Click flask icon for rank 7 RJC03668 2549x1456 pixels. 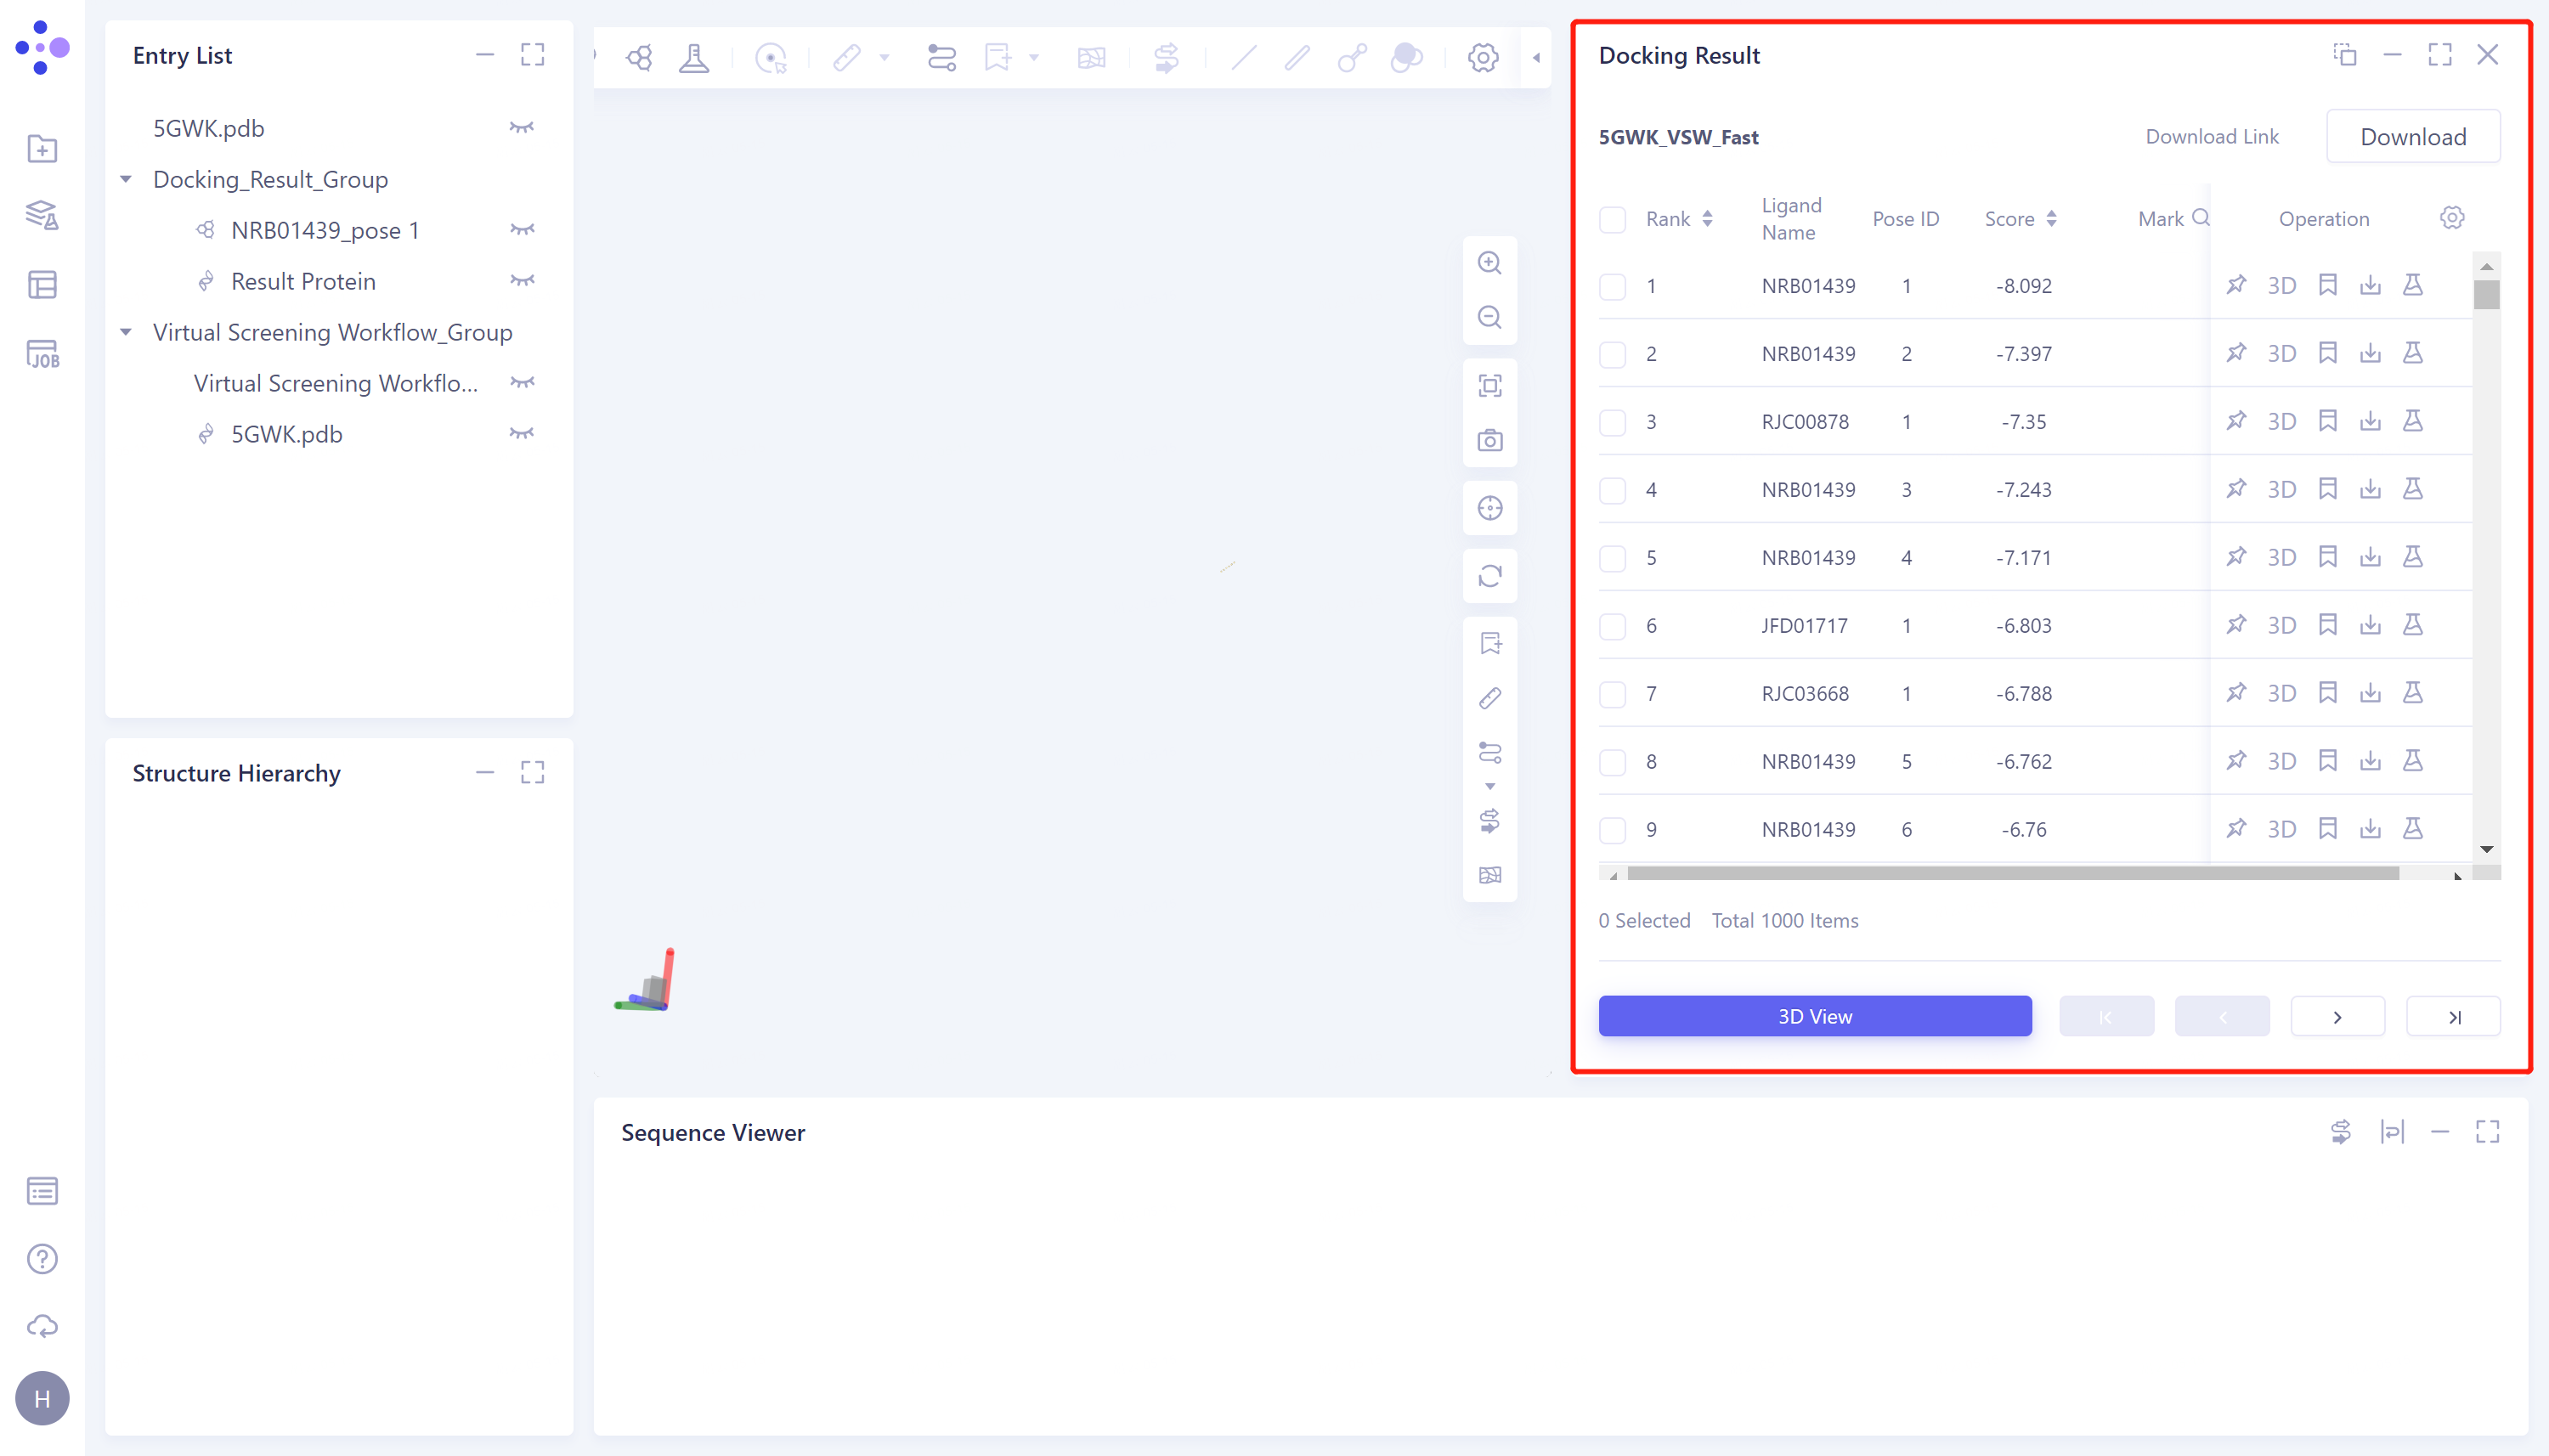pos(2413,693)
